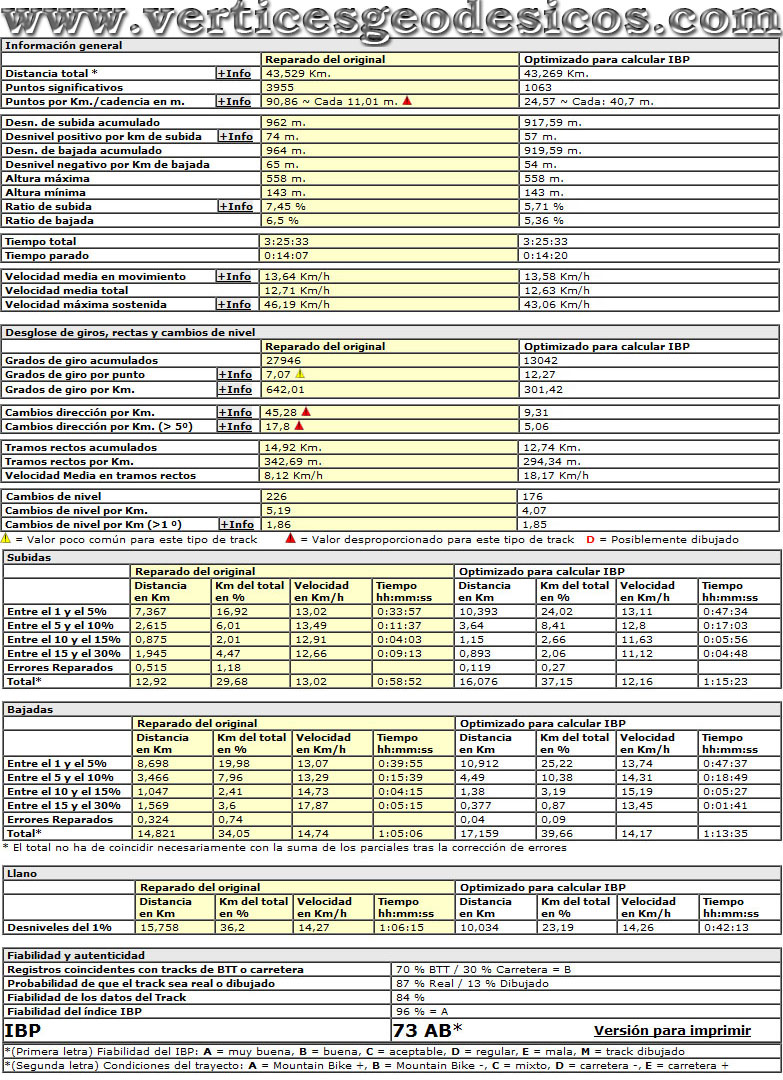Show +Info for Grados de giro por Km.
The image size is (783, 1080).
click(235, 389)
